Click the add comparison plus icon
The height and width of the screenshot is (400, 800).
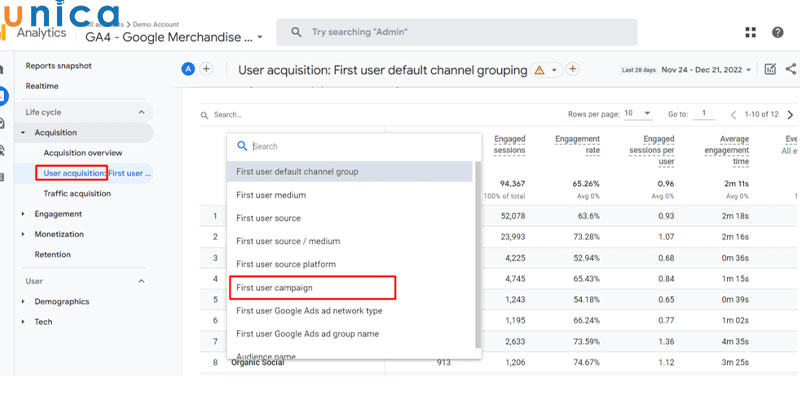(x=206, y=69)
